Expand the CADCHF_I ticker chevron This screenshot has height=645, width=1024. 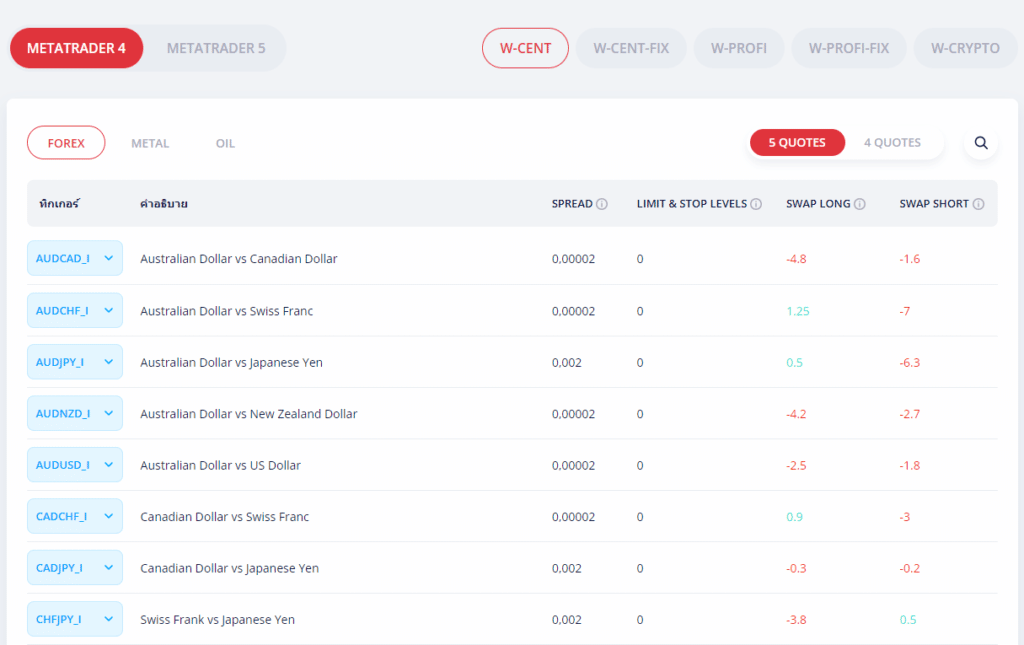tap(108, 516)
